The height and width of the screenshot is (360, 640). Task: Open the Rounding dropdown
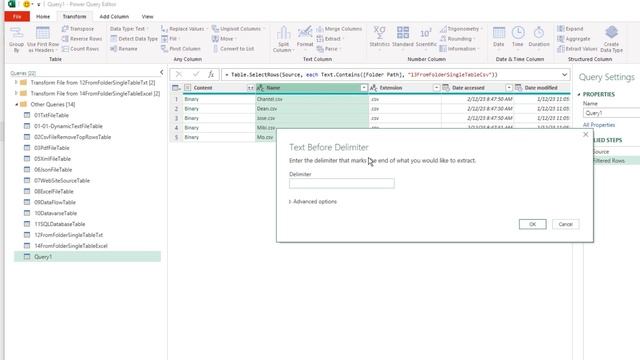(457, 39)
